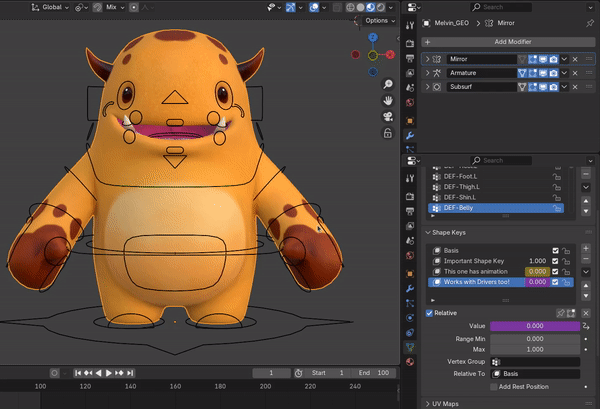The image size is (600, 409).
Task: Open Object Constraints tab in lower panel
Action: pos(410,332)
